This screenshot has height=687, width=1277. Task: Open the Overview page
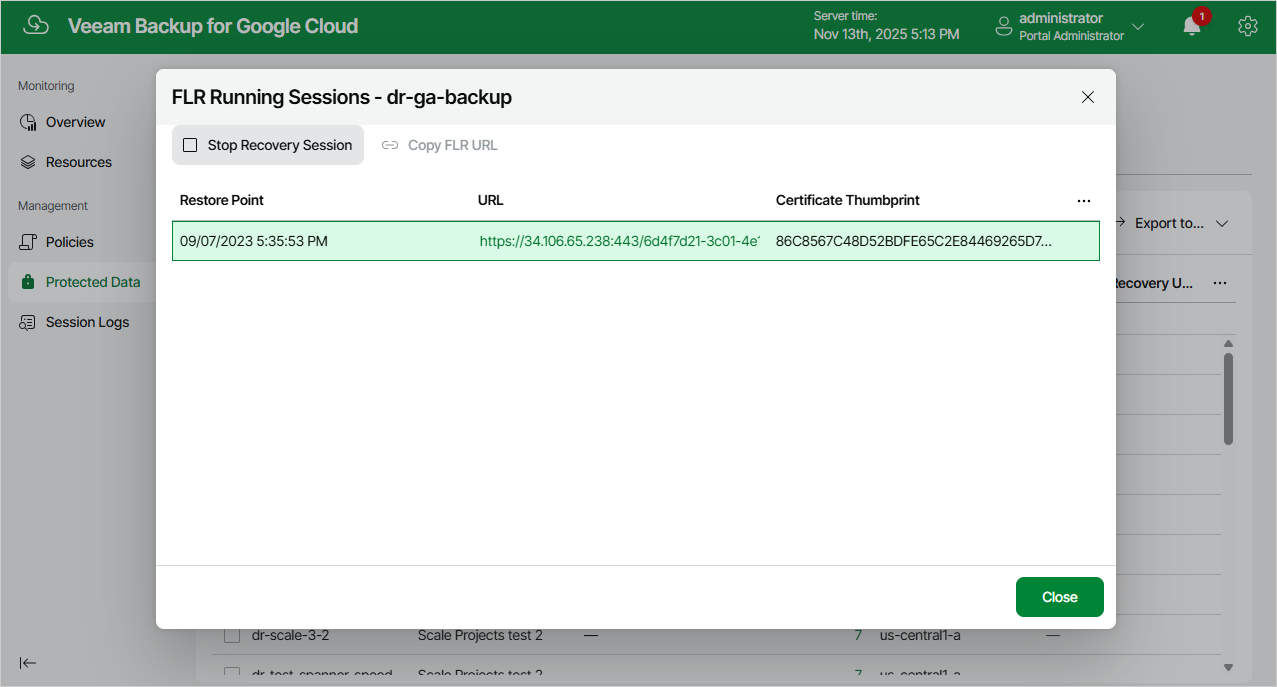click(x=75, y=122)
